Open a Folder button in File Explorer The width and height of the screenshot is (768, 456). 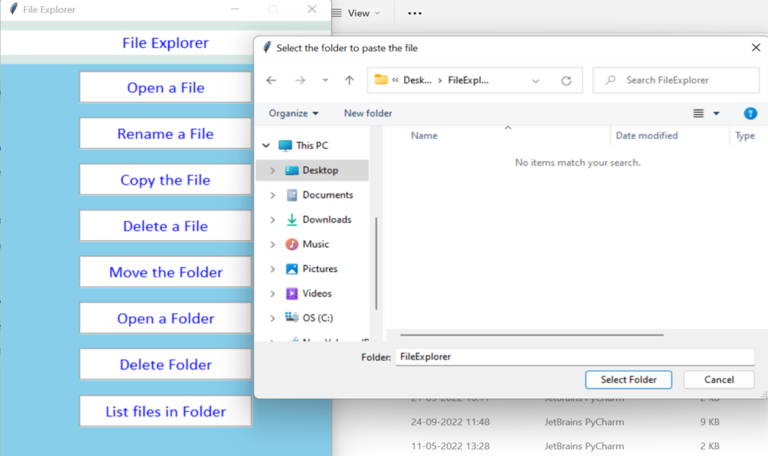(166, 318)
